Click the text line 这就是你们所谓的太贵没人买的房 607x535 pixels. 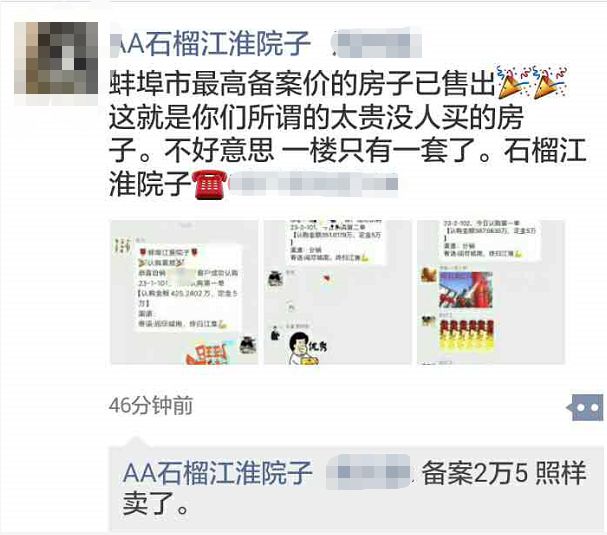(316, 117)
